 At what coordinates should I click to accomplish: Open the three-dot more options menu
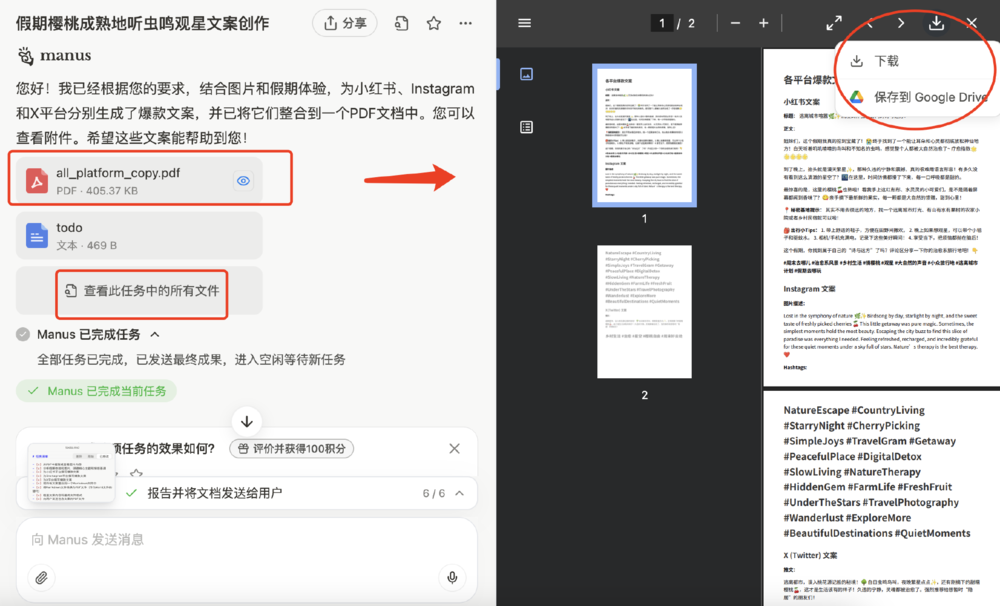[x=465, y=23]
